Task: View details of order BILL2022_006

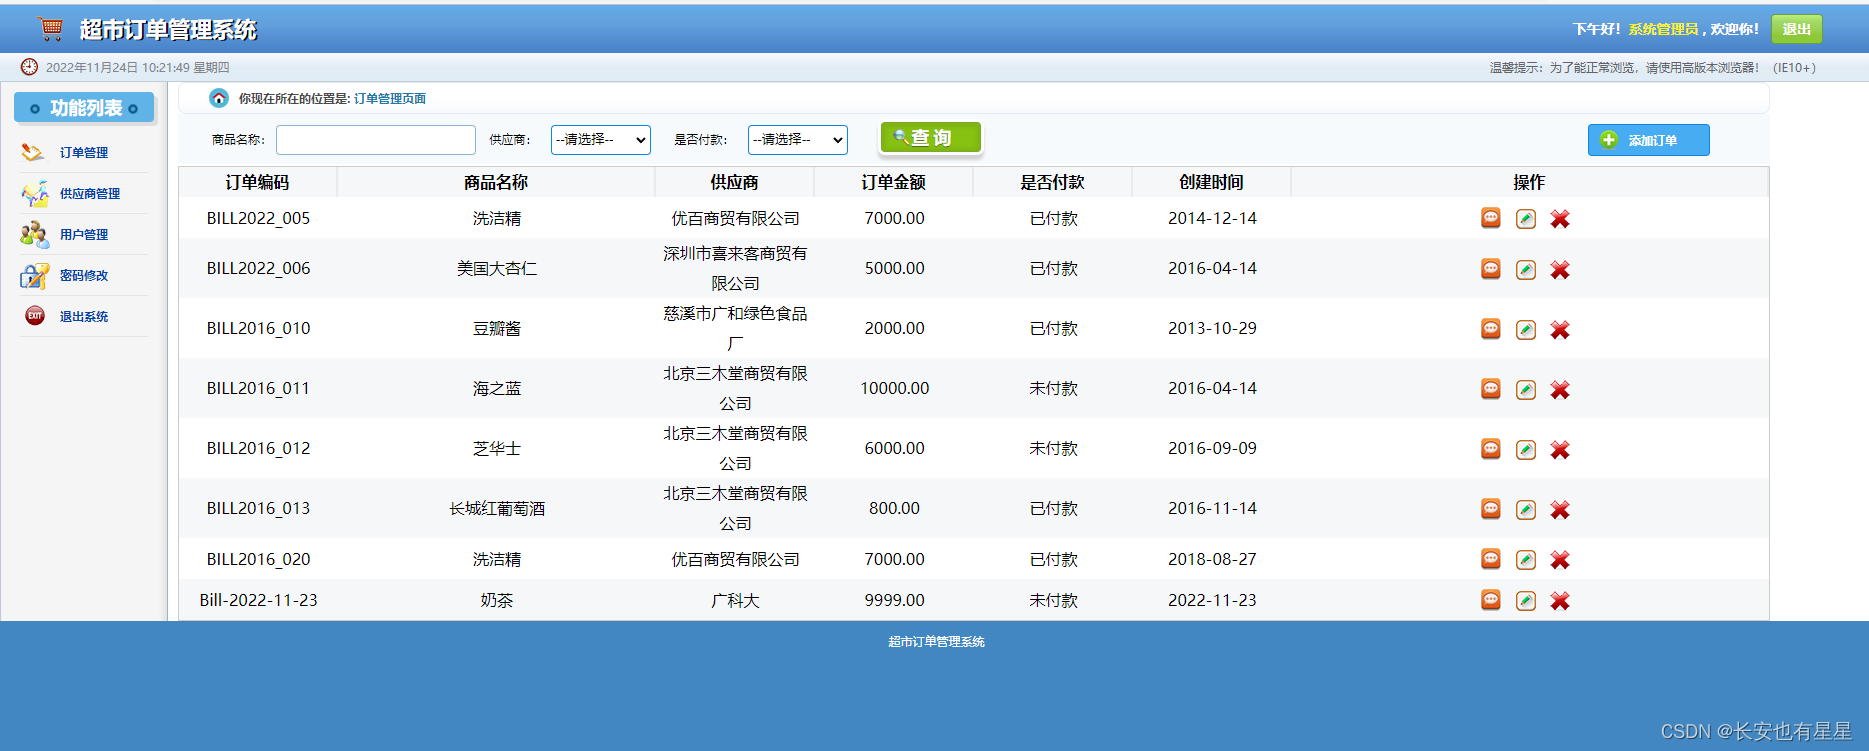Action: click(1490, 268)
